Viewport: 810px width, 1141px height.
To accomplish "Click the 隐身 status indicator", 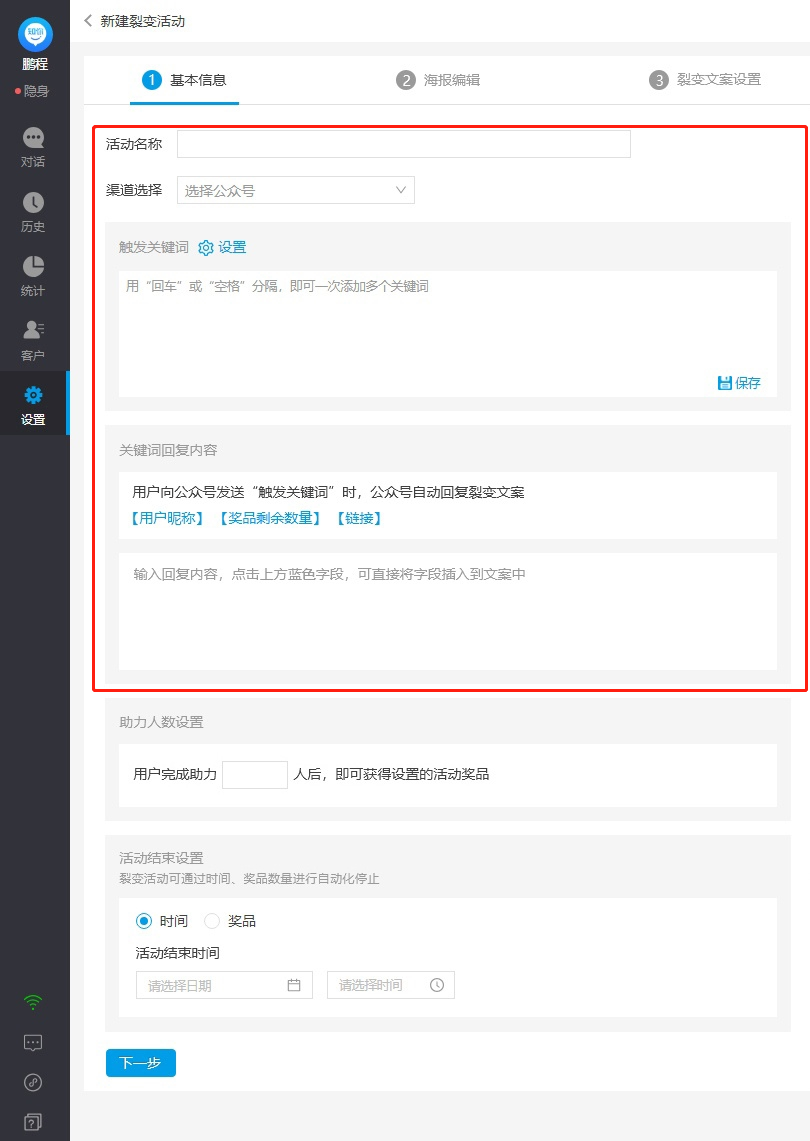I will [x=33, y=91].
